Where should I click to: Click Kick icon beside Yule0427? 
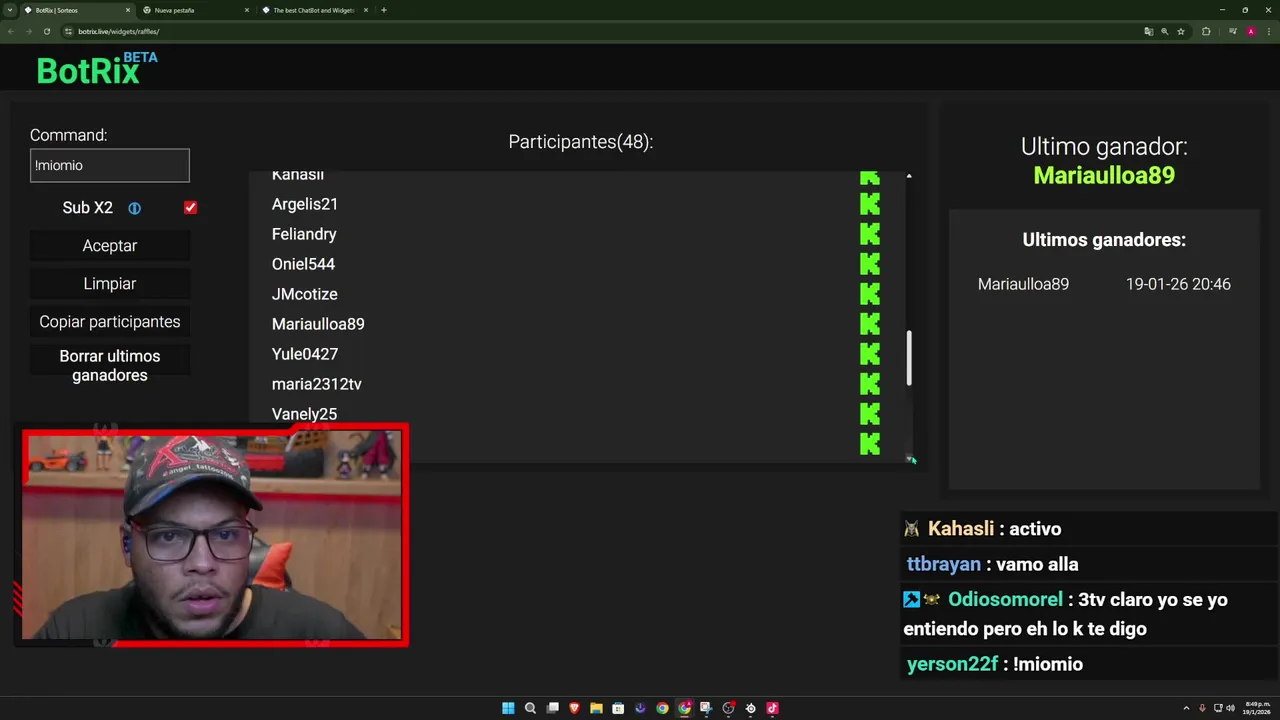(870, 354)
